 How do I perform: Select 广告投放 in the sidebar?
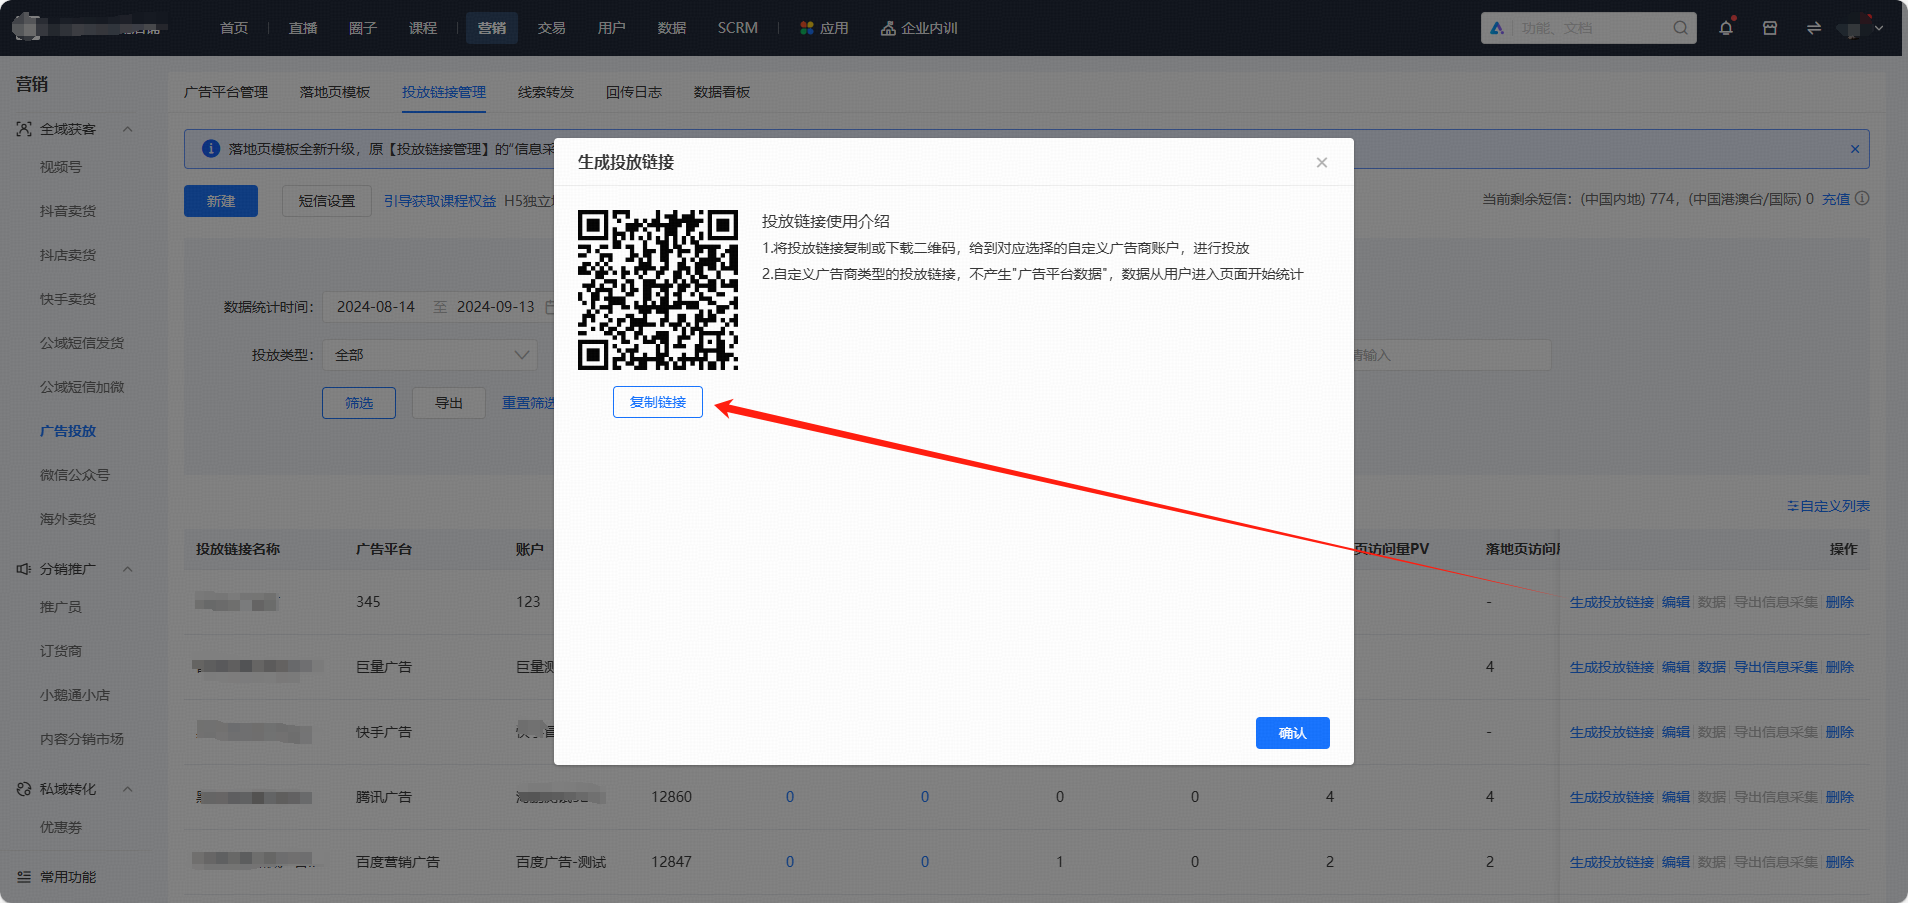click(x=68, y=431)
